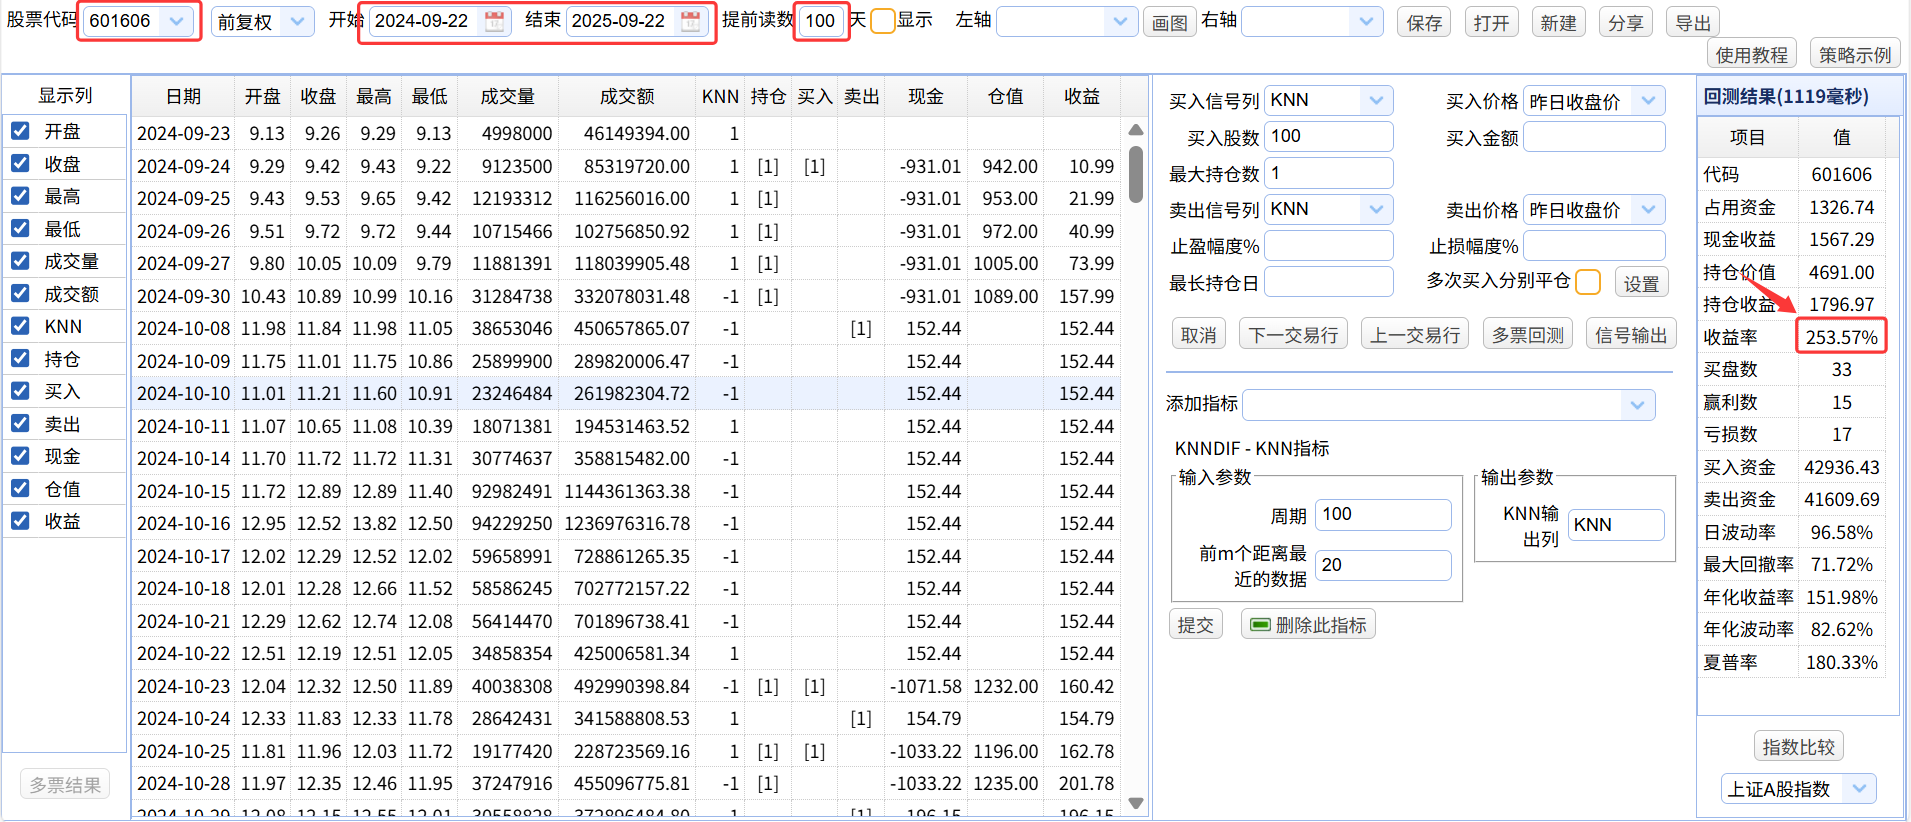Screen dimensions: 1911x822
Task: Toggle the 显示 checkbox in top toolbar
Action: (883, 21)
